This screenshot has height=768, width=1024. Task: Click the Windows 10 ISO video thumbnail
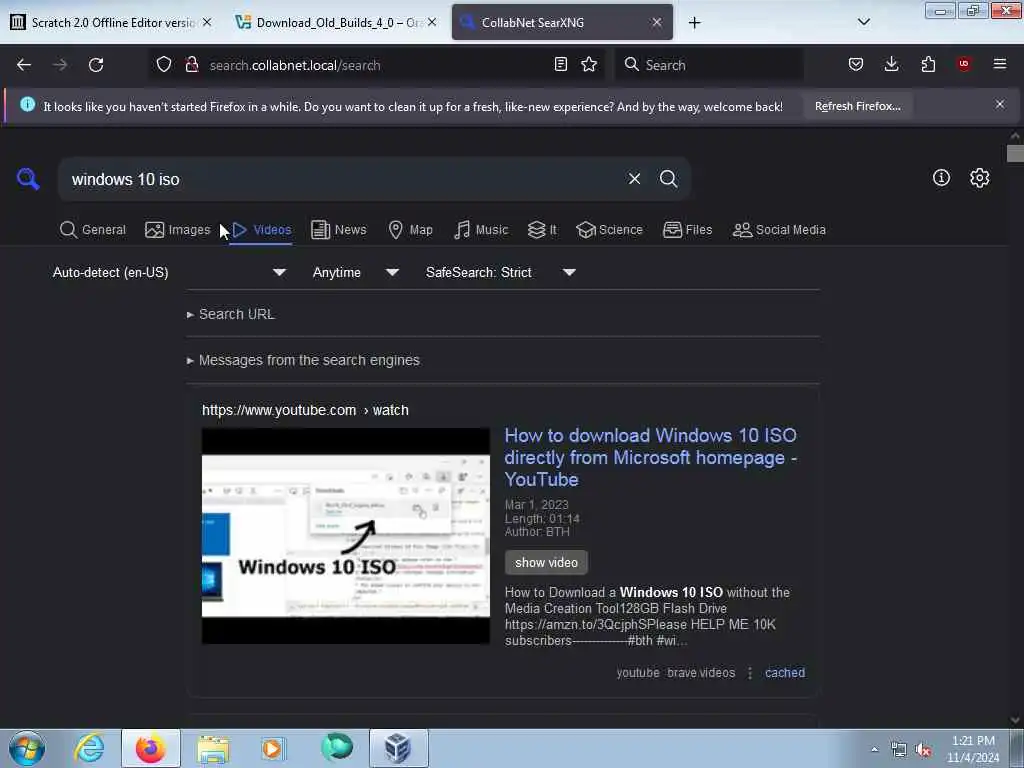[345, 536]
